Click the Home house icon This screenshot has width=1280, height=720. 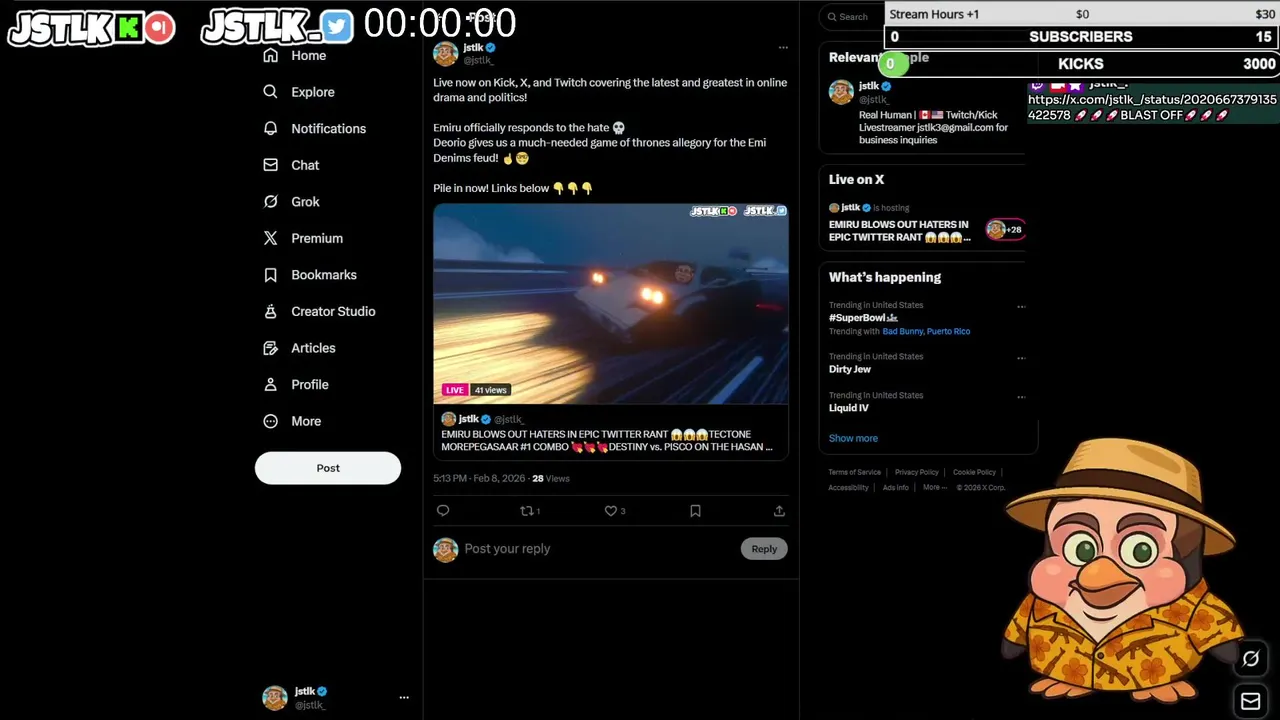point(270,56)
